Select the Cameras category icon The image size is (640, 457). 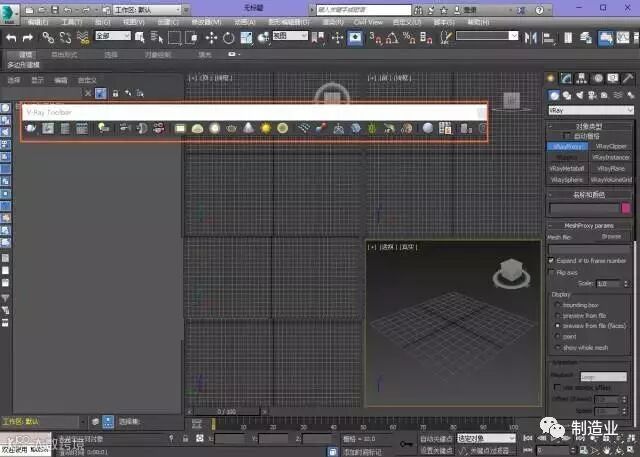(592, 95)
